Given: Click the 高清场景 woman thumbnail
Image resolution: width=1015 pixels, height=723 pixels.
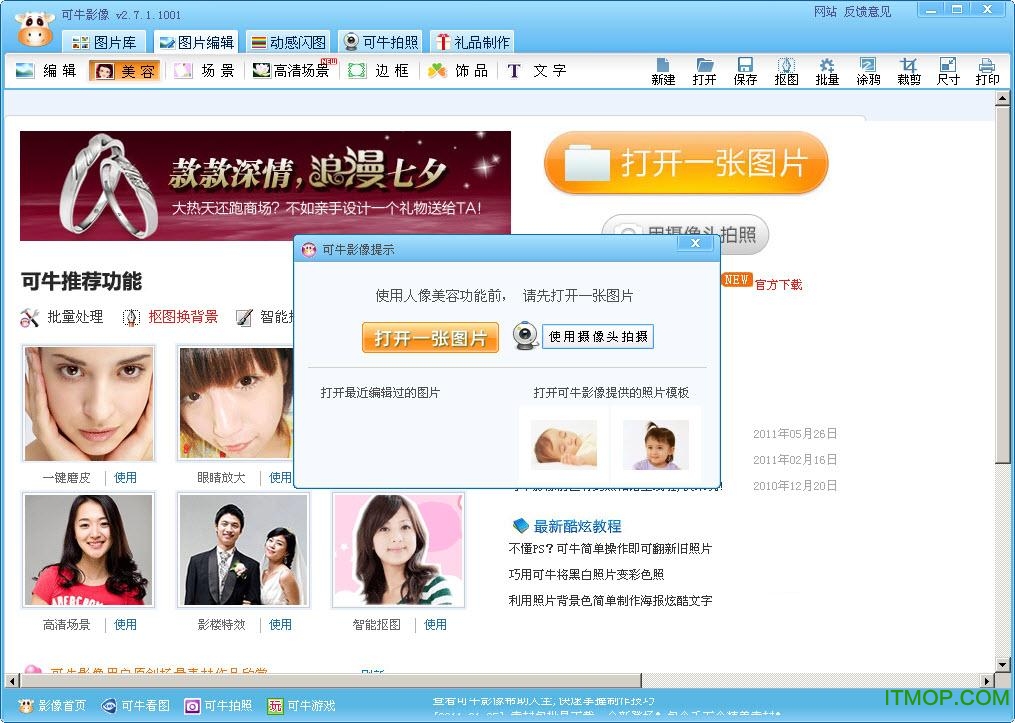Looking at the screenshot, I should tap(89, 550).
